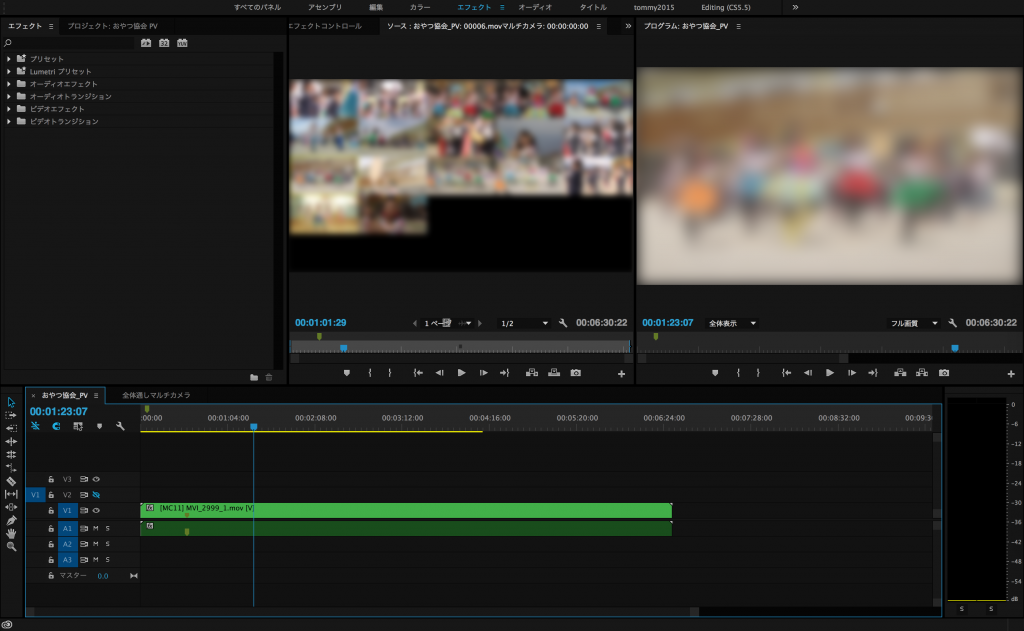Pick the Zoom tool magnifier
The height and width of the screenshot is (631, 1024).
click(11, 546)
